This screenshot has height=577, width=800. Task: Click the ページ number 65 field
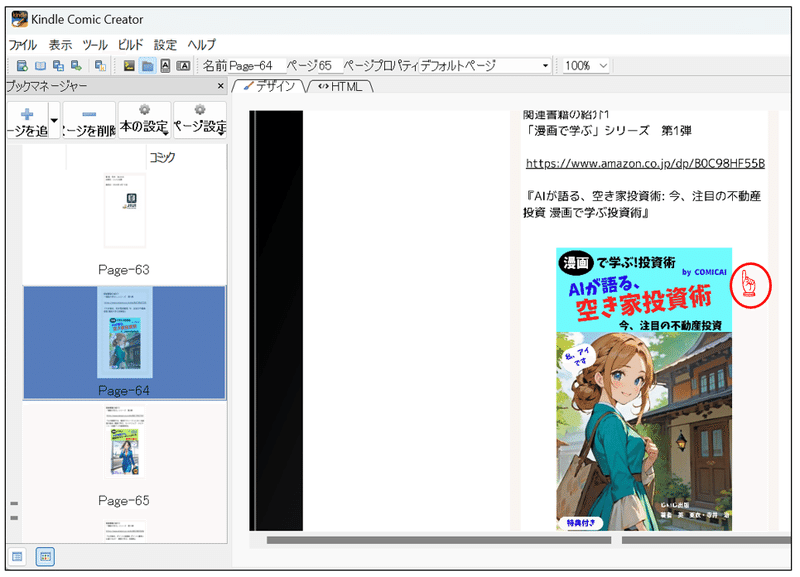coord(331,66)
